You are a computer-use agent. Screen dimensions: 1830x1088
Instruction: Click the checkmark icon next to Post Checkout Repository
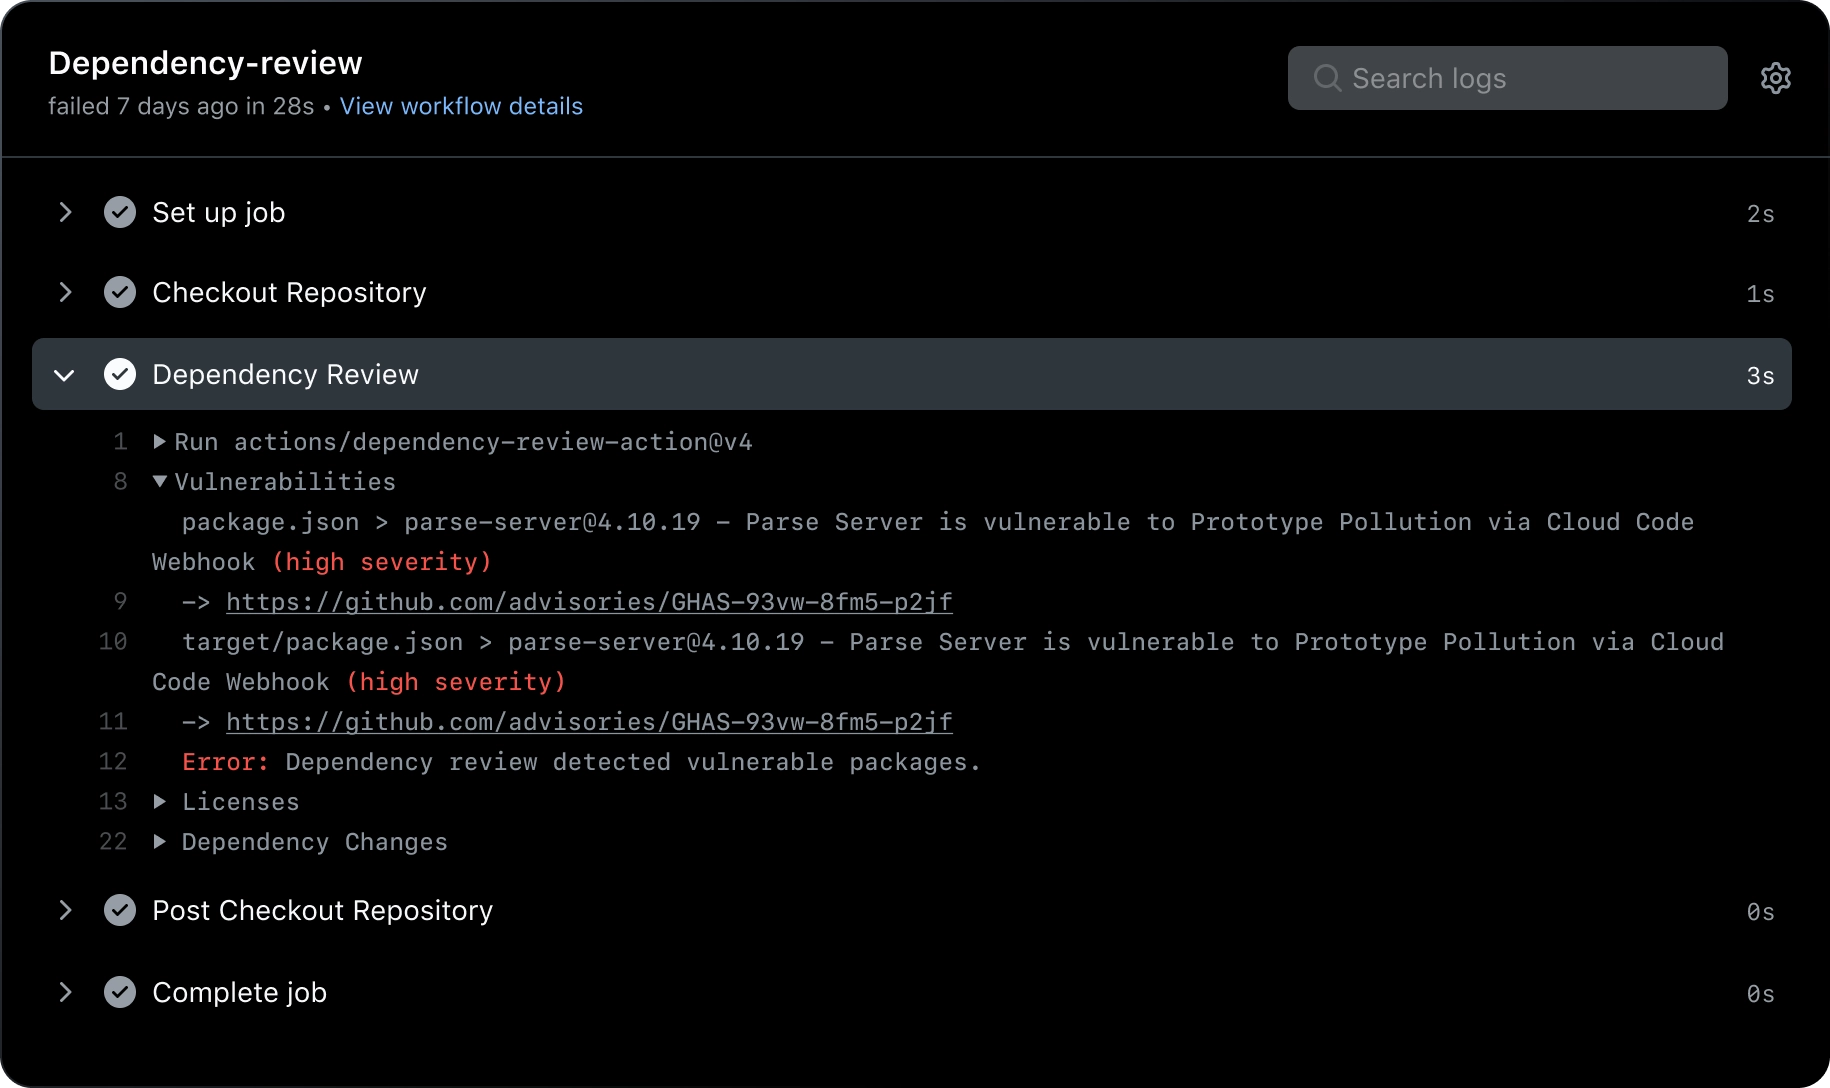[x=120, y=910]
